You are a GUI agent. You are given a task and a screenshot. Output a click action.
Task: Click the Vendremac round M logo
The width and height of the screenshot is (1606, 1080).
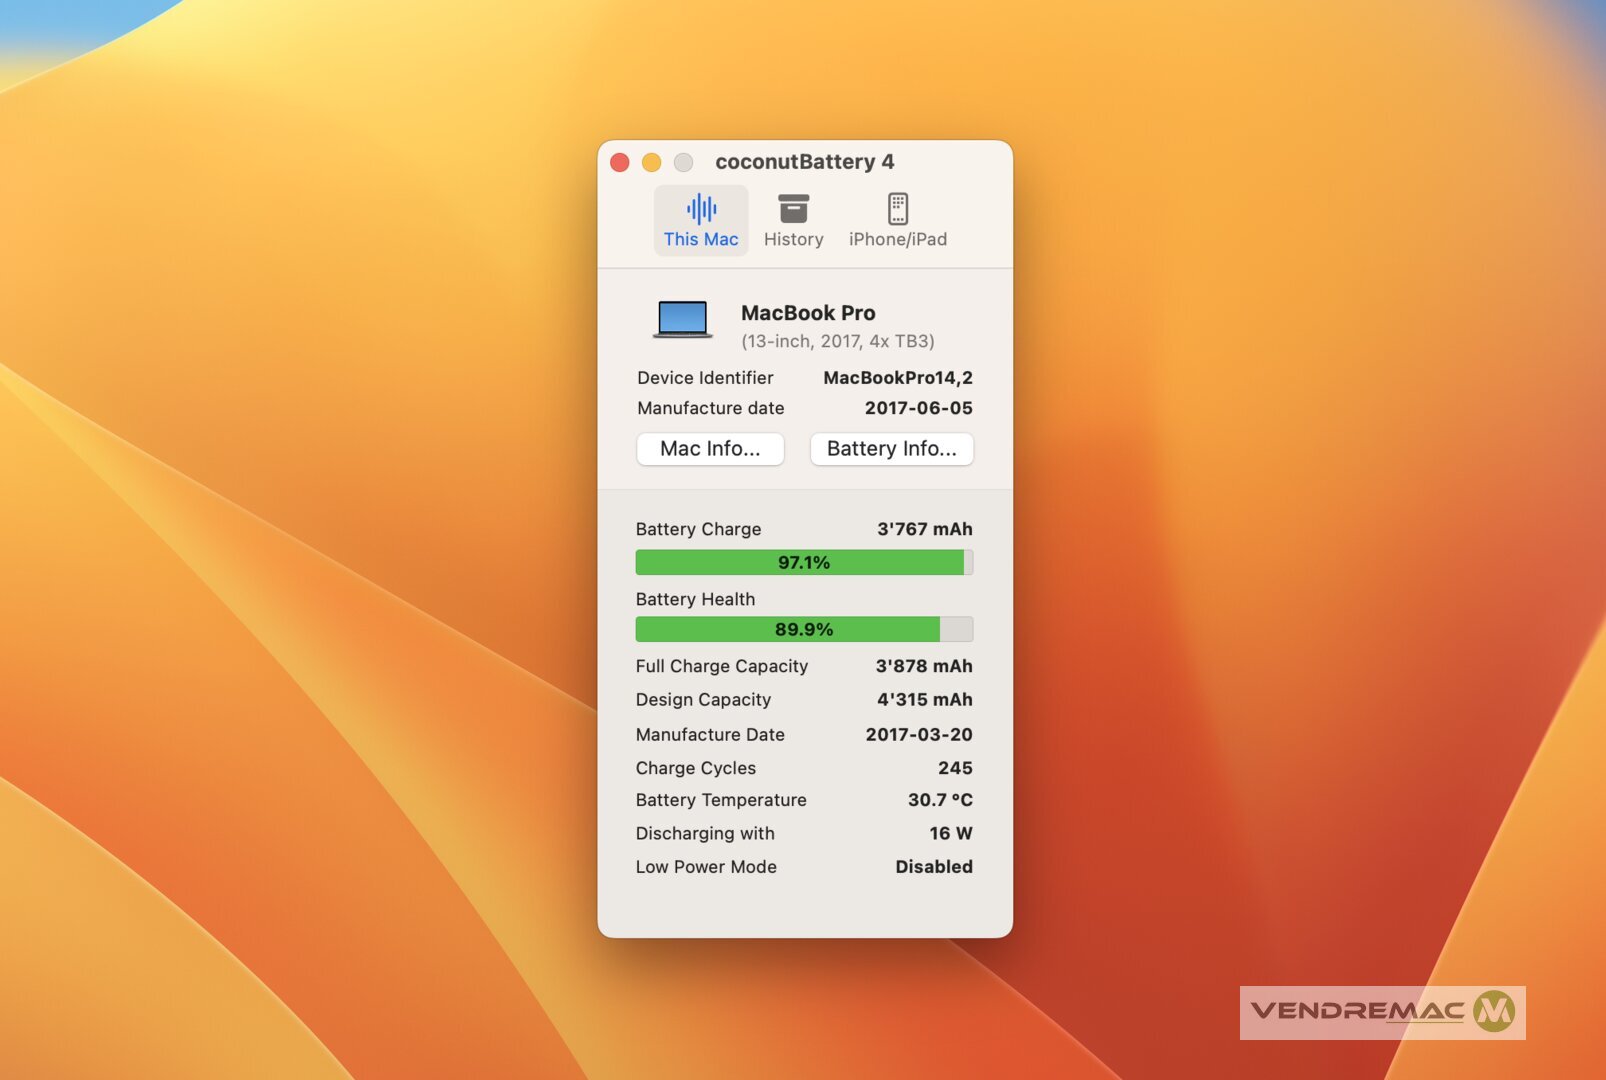coord(1494,1011)
